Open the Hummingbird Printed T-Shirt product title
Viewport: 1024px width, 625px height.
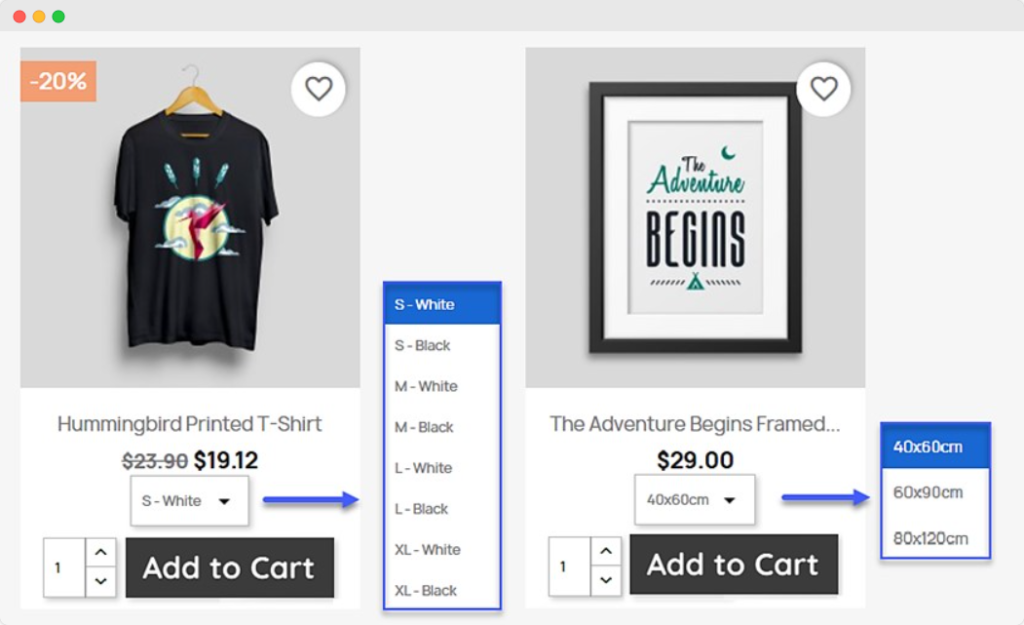[x=190, y=423]
